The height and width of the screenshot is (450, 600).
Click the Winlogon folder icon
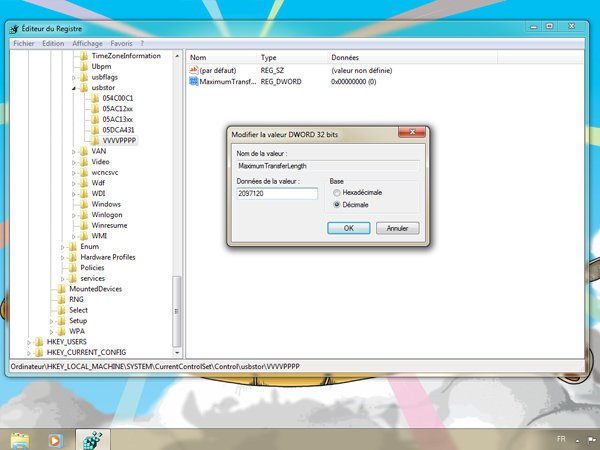[84, 215]
